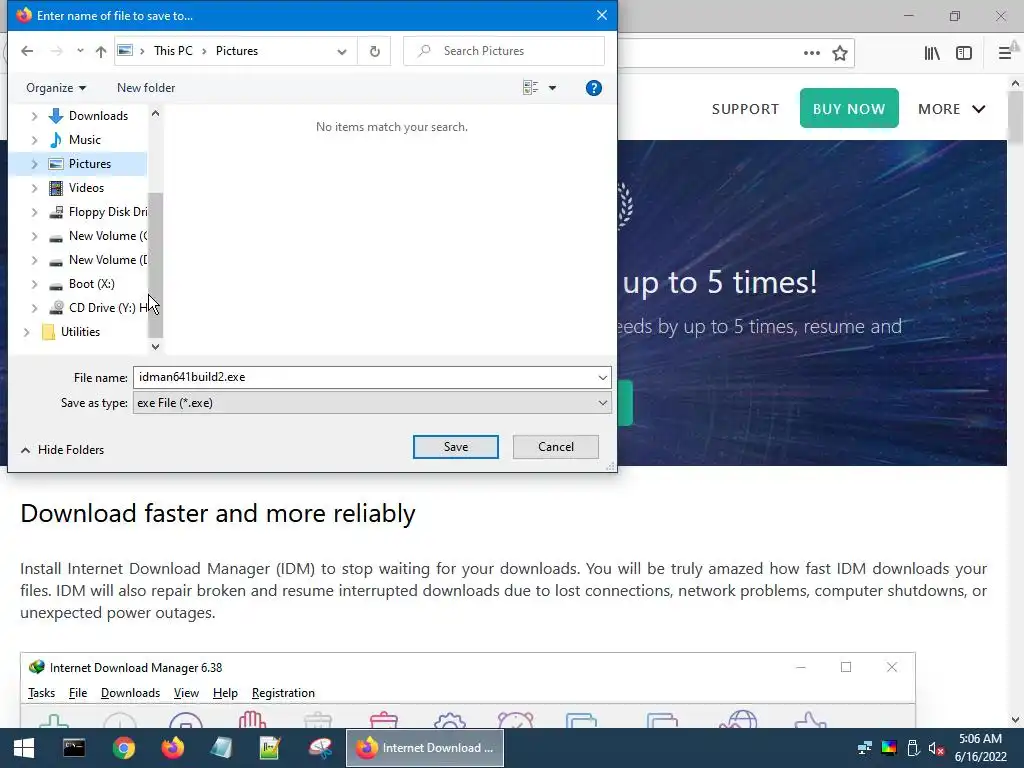Click the BUY NOW button

pos(849,108)
